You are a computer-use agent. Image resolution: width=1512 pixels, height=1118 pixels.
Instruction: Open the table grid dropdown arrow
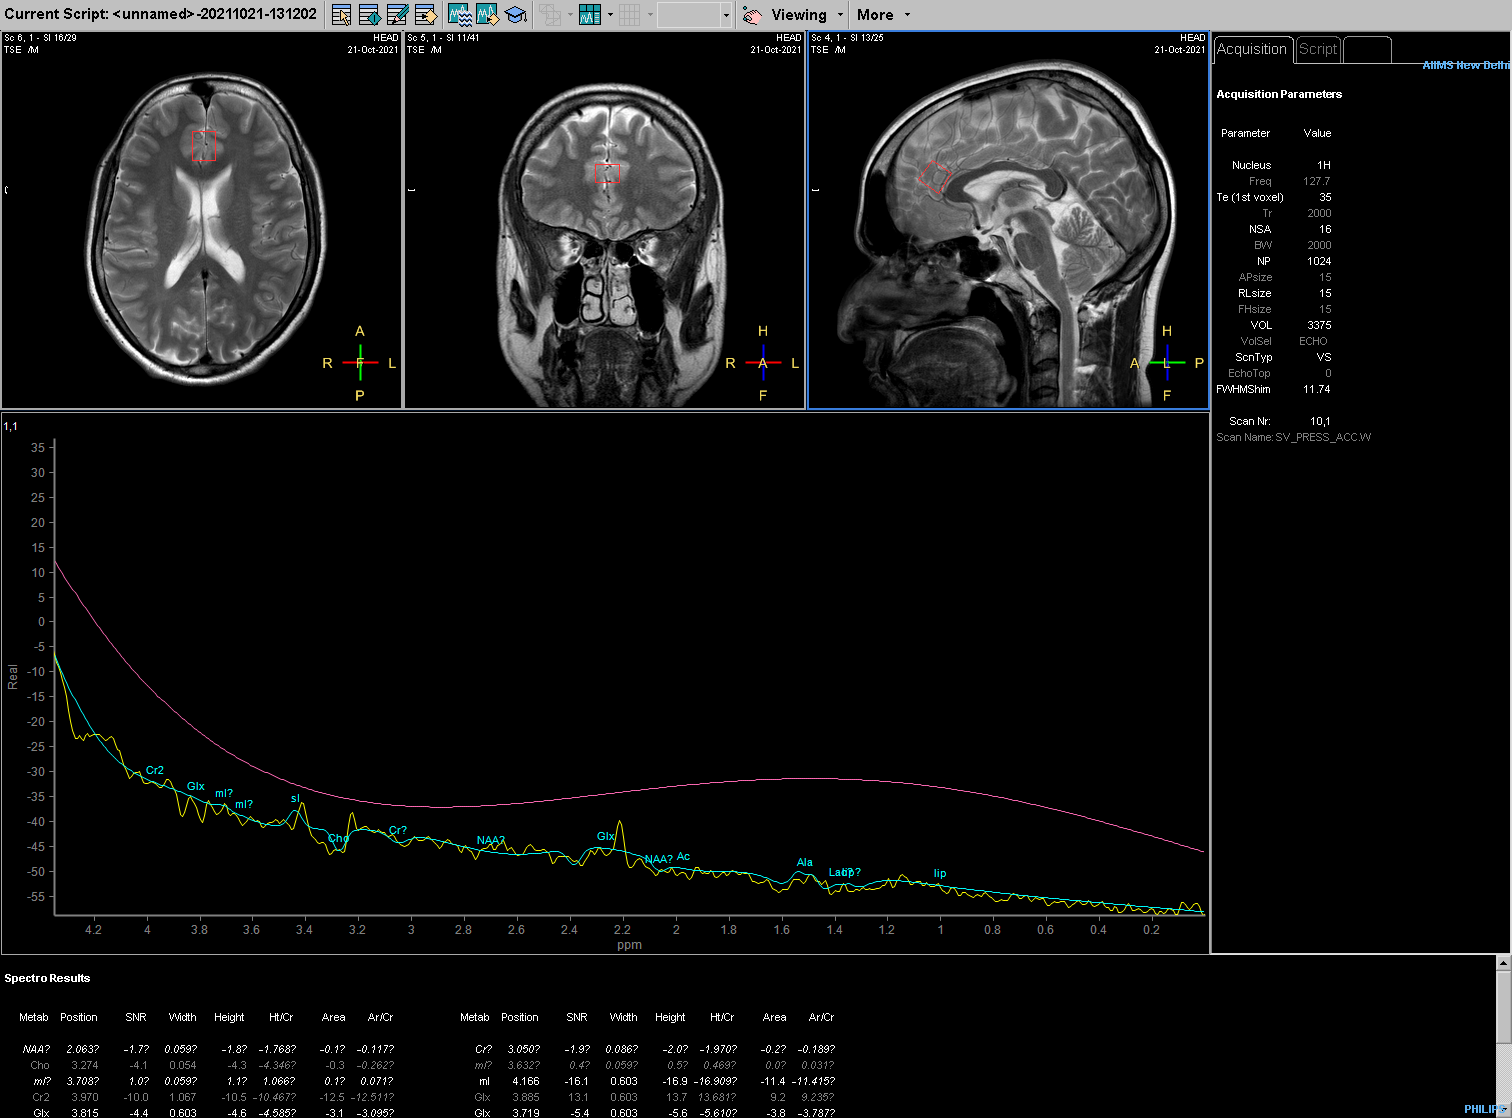(648, 15)
